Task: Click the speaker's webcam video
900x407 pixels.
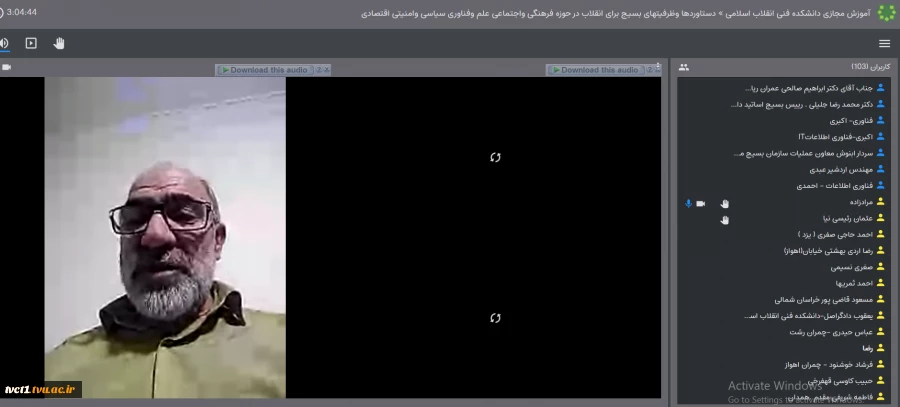Action: coord(165,238)
